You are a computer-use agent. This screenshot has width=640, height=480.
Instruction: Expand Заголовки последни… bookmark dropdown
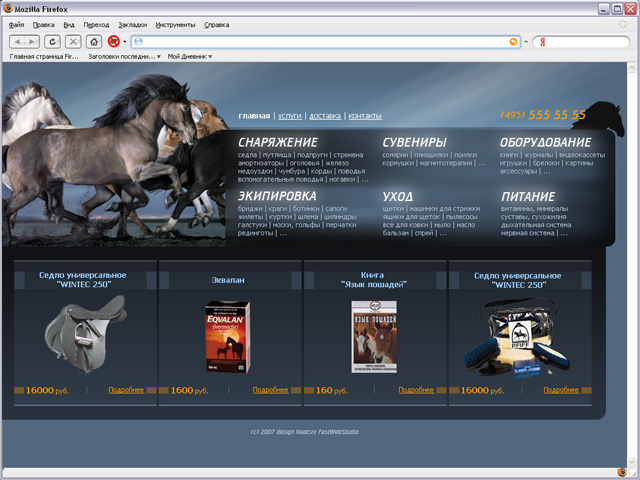point(124,57)
